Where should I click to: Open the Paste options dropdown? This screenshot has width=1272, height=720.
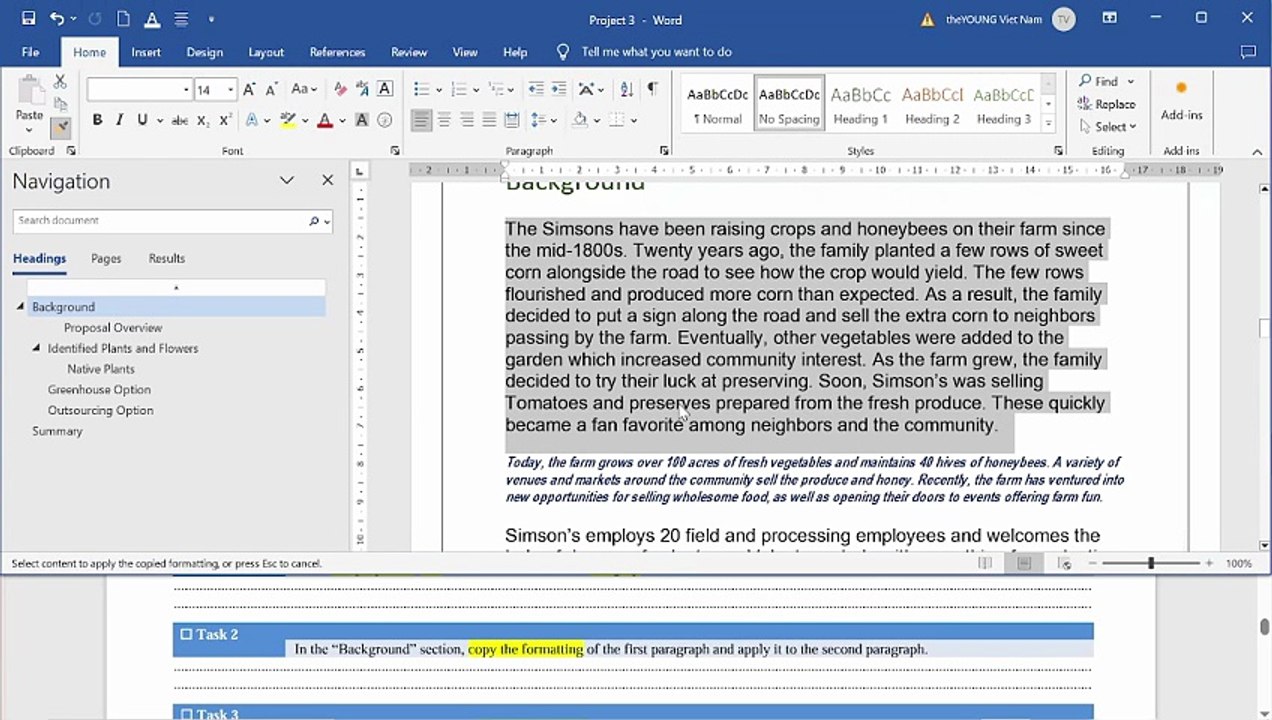[29, 129]
